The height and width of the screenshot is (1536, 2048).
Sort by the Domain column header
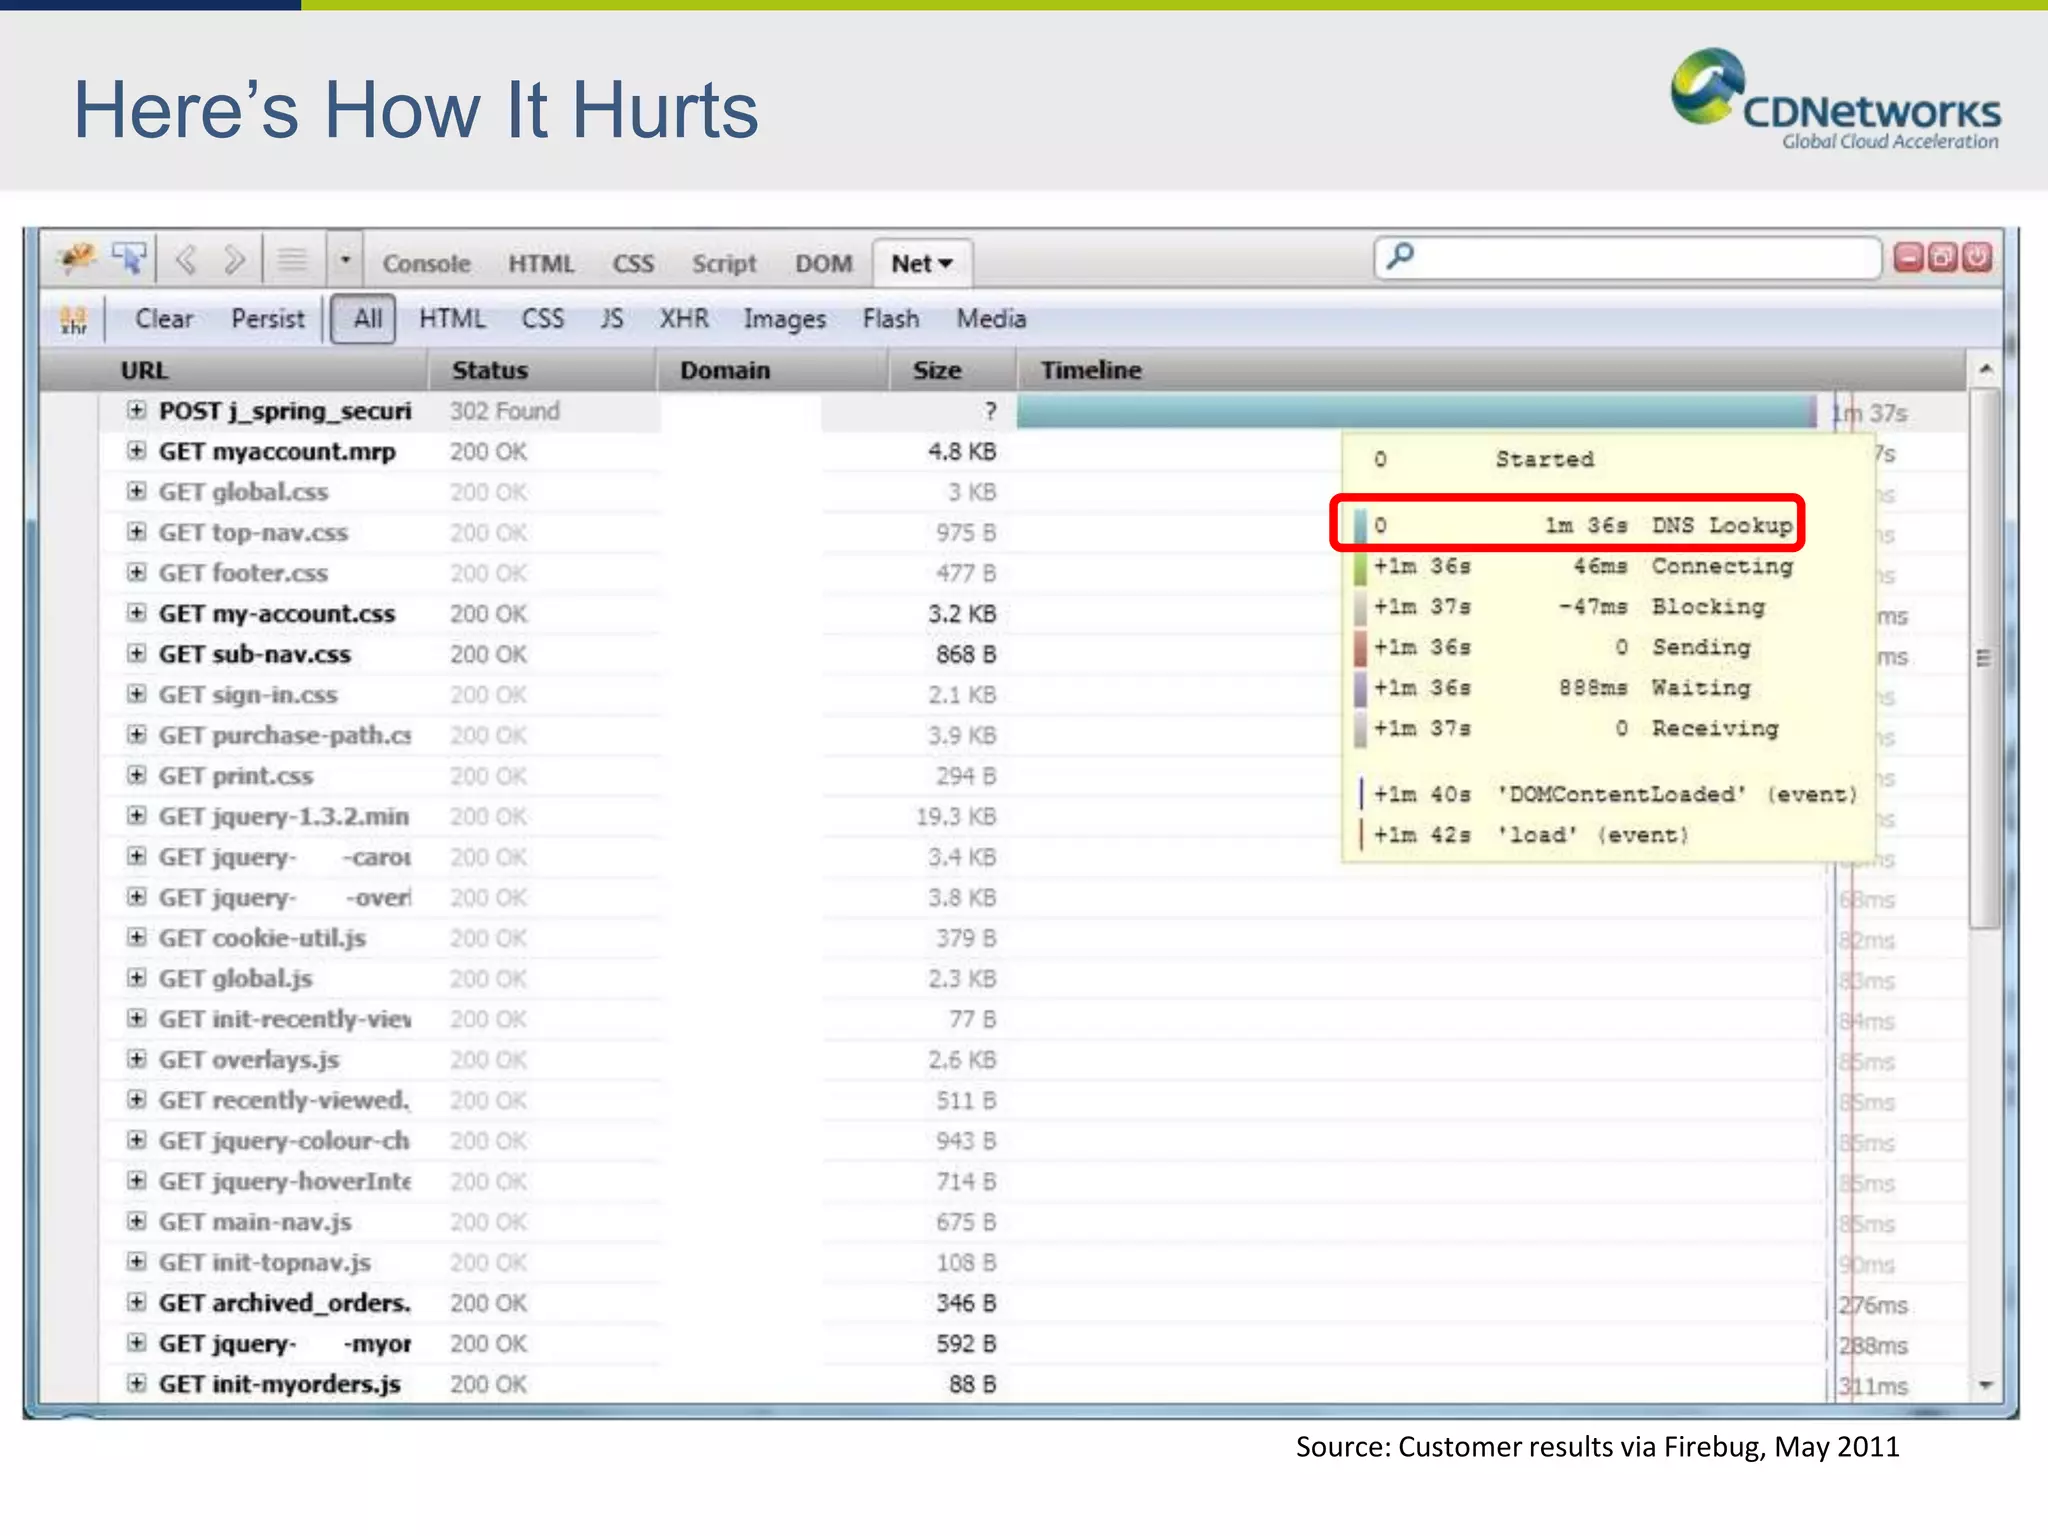pos(773,371)
